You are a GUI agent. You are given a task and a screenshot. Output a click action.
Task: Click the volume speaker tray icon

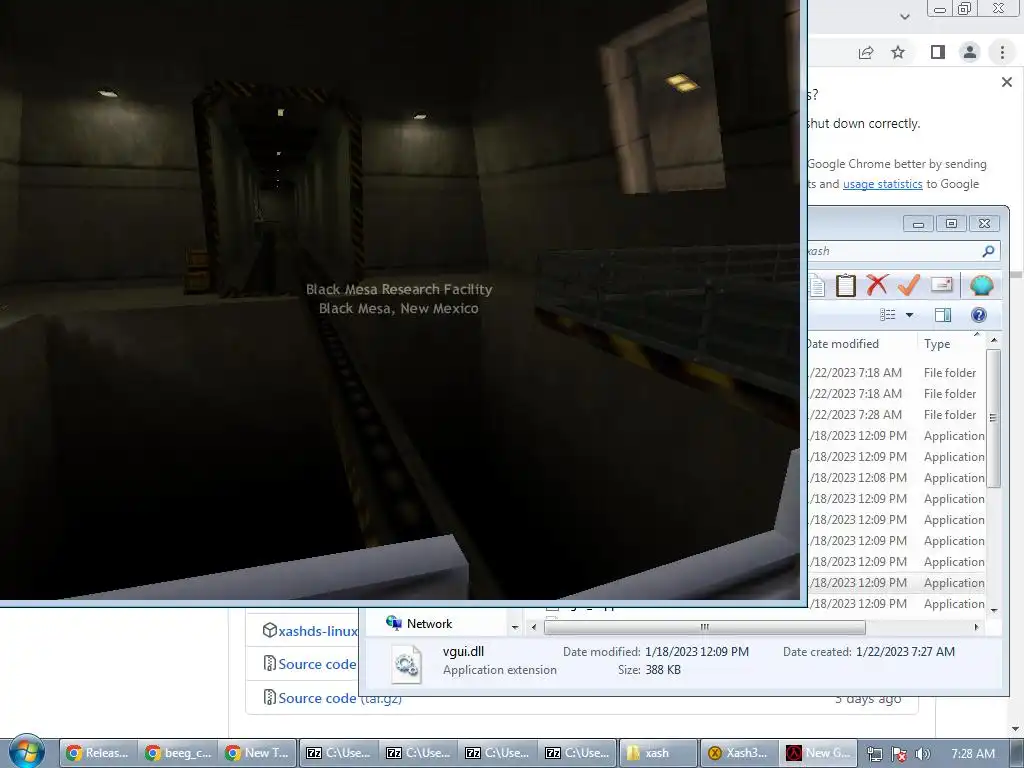pyautogui.click(x=923, y=754)
